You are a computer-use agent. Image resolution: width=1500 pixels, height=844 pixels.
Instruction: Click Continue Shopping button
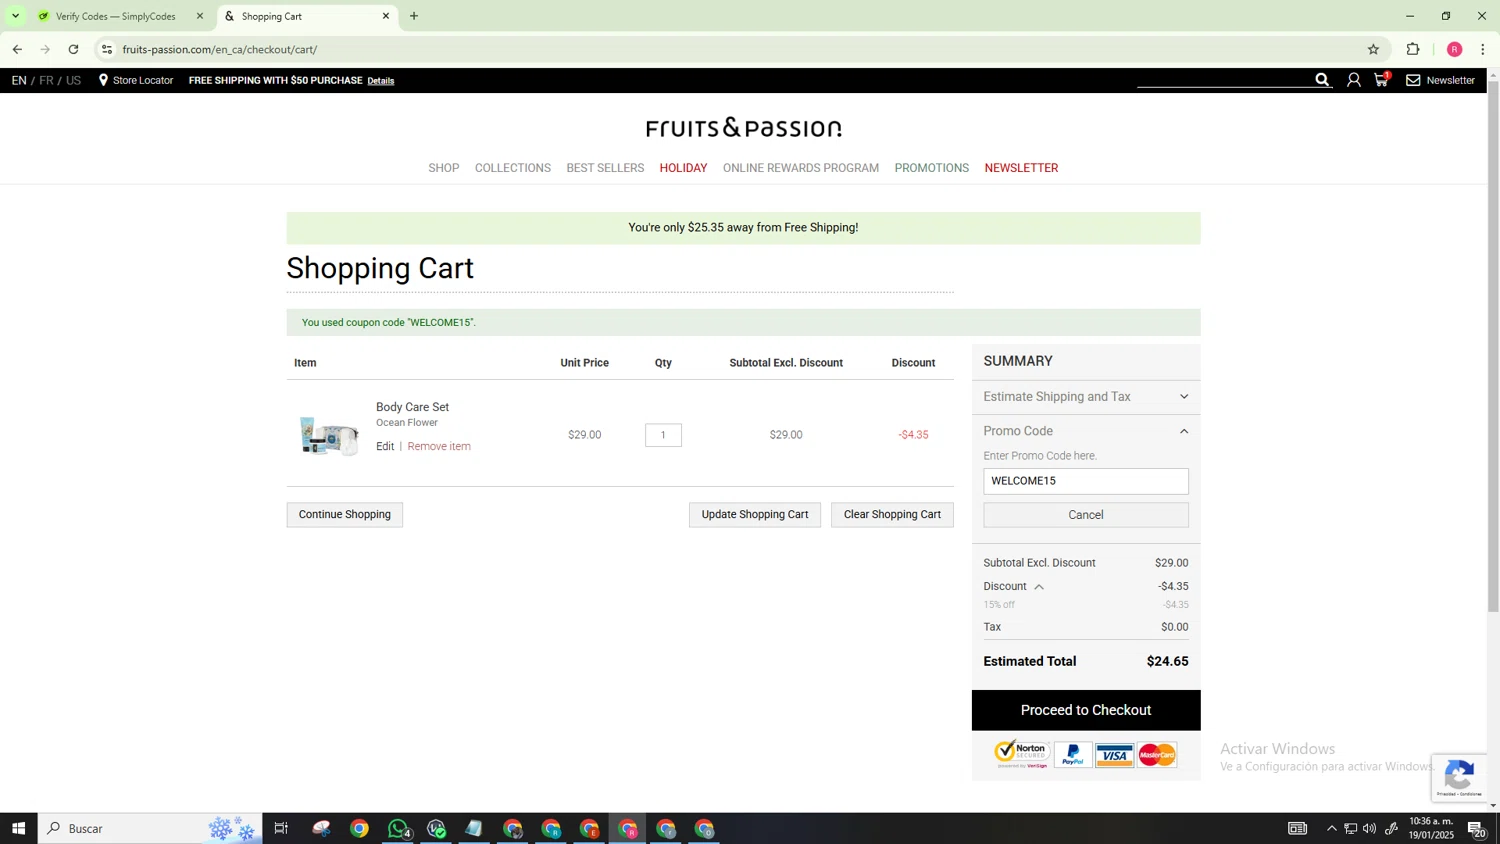pyautogui.click(x=345, y=514)
